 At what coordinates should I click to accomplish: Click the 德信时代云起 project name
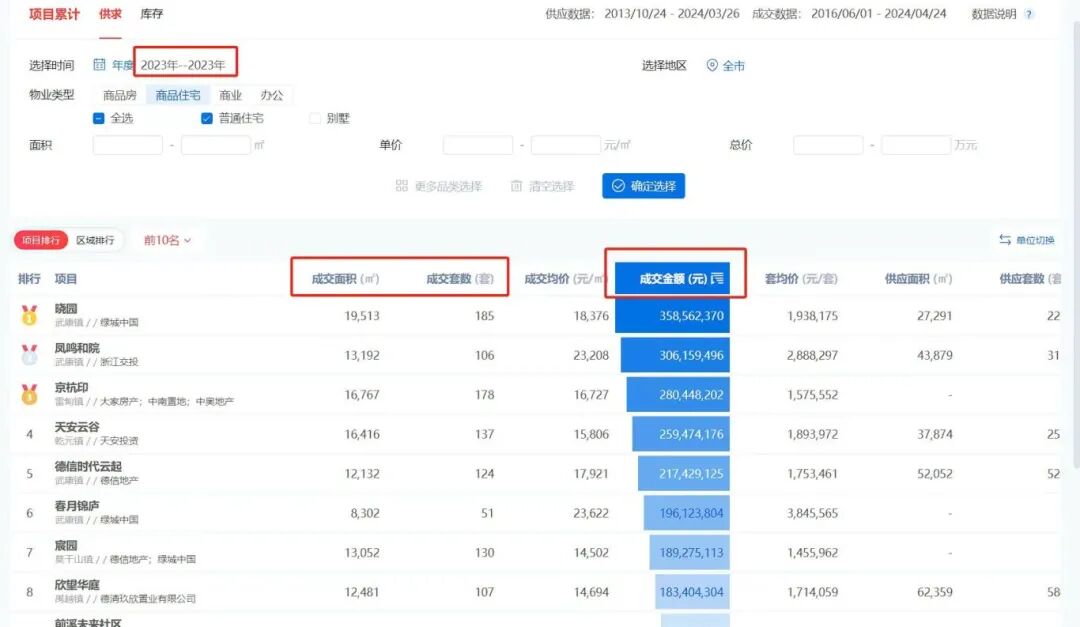(x=88, y=466)
